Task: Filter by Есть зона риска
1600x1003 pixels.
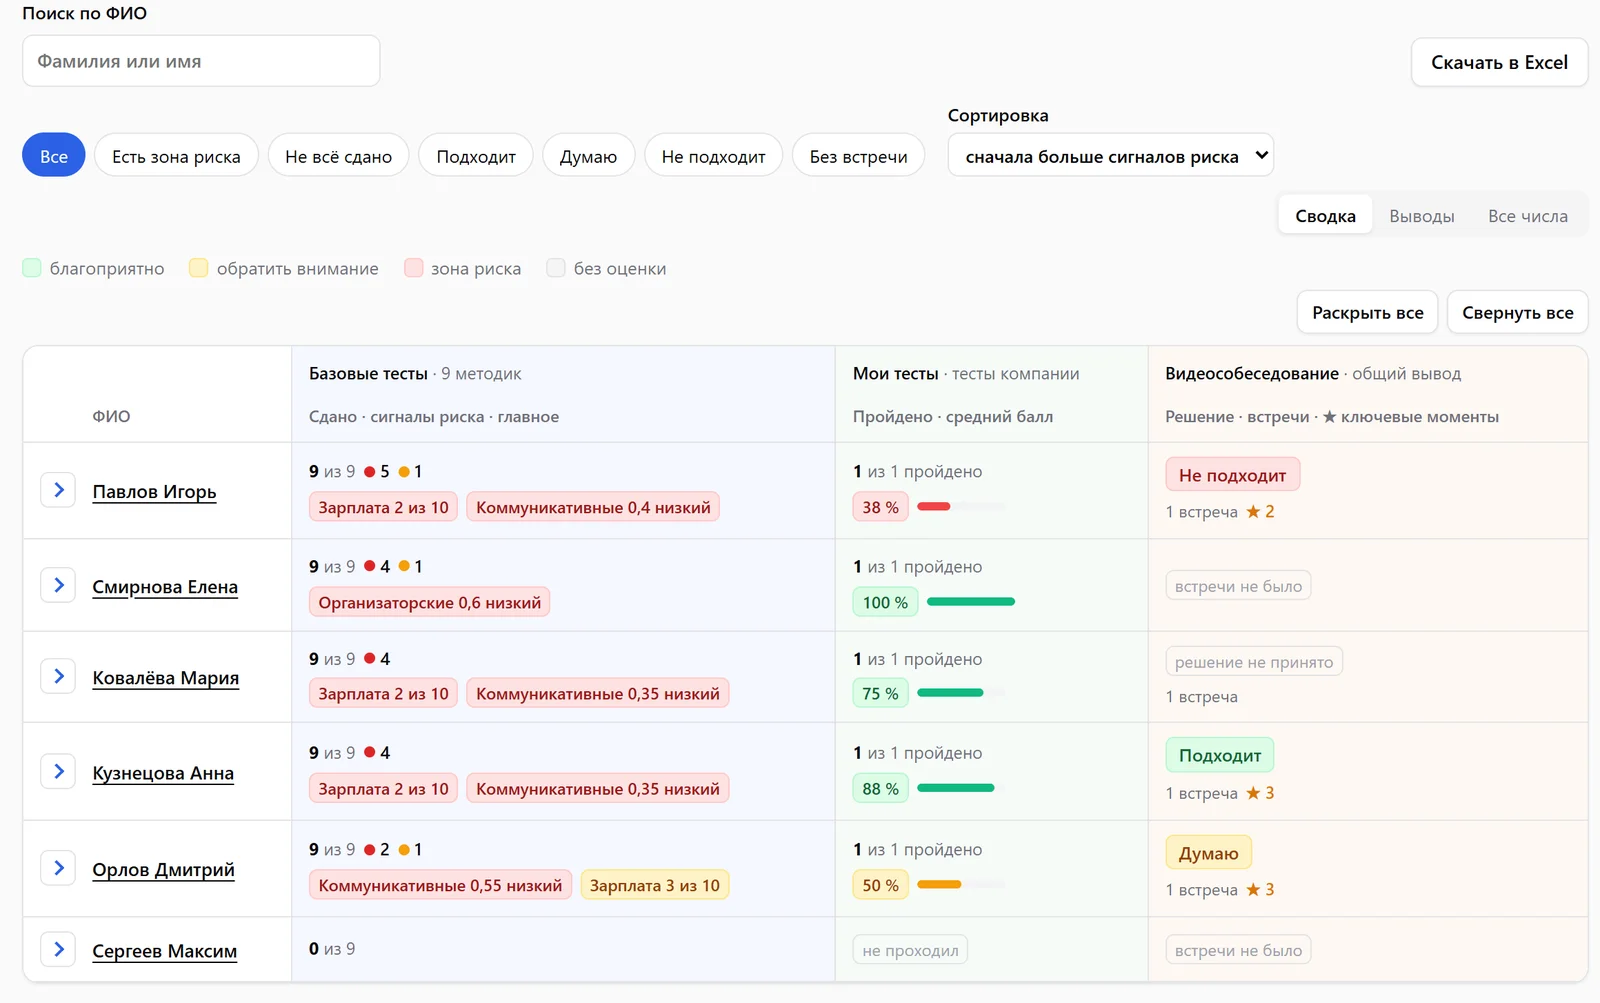Action: [x=176, y=155]
